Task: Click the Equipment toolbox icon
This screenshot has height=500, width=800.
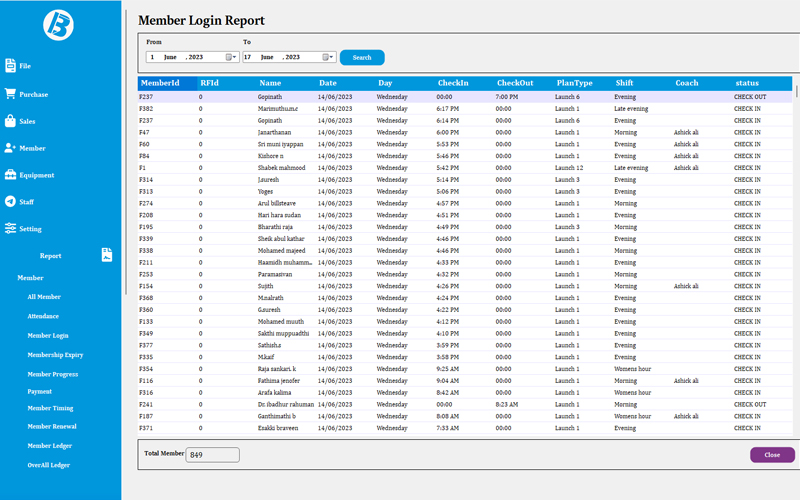Action: tap(10, 174)
